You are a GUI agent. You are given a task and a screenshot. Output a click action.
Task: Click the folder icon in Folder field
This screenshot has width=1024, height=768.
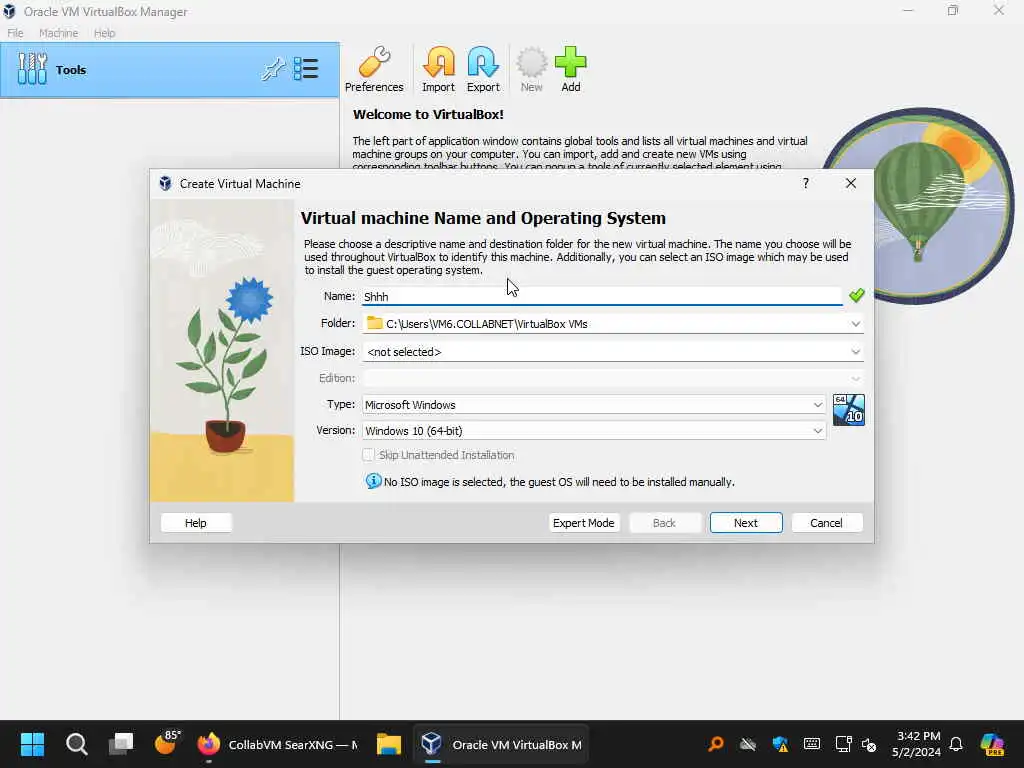tap(374, 323)
